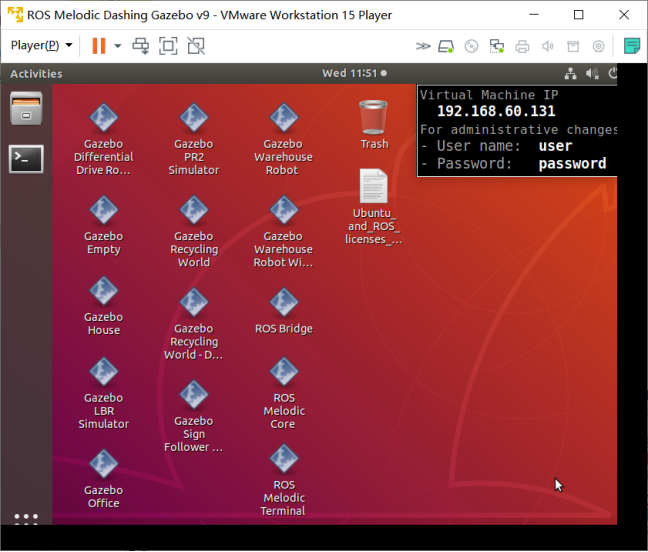Click the 192.168.60.131 IP address text
648x552 pixels.
coord(496,111)
